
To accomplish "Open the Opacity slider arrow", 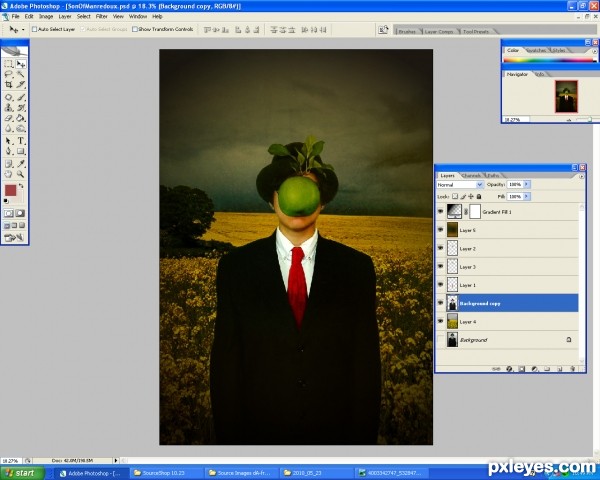I will point(527,184).
